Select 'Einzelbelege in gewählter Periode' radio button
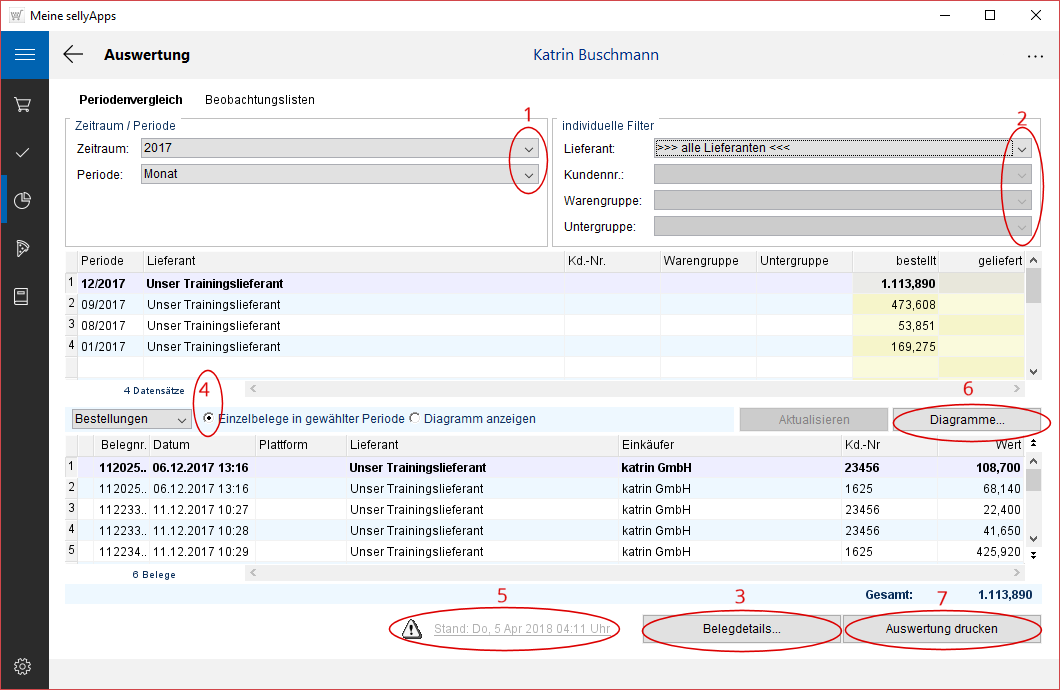 pos(208,419)
